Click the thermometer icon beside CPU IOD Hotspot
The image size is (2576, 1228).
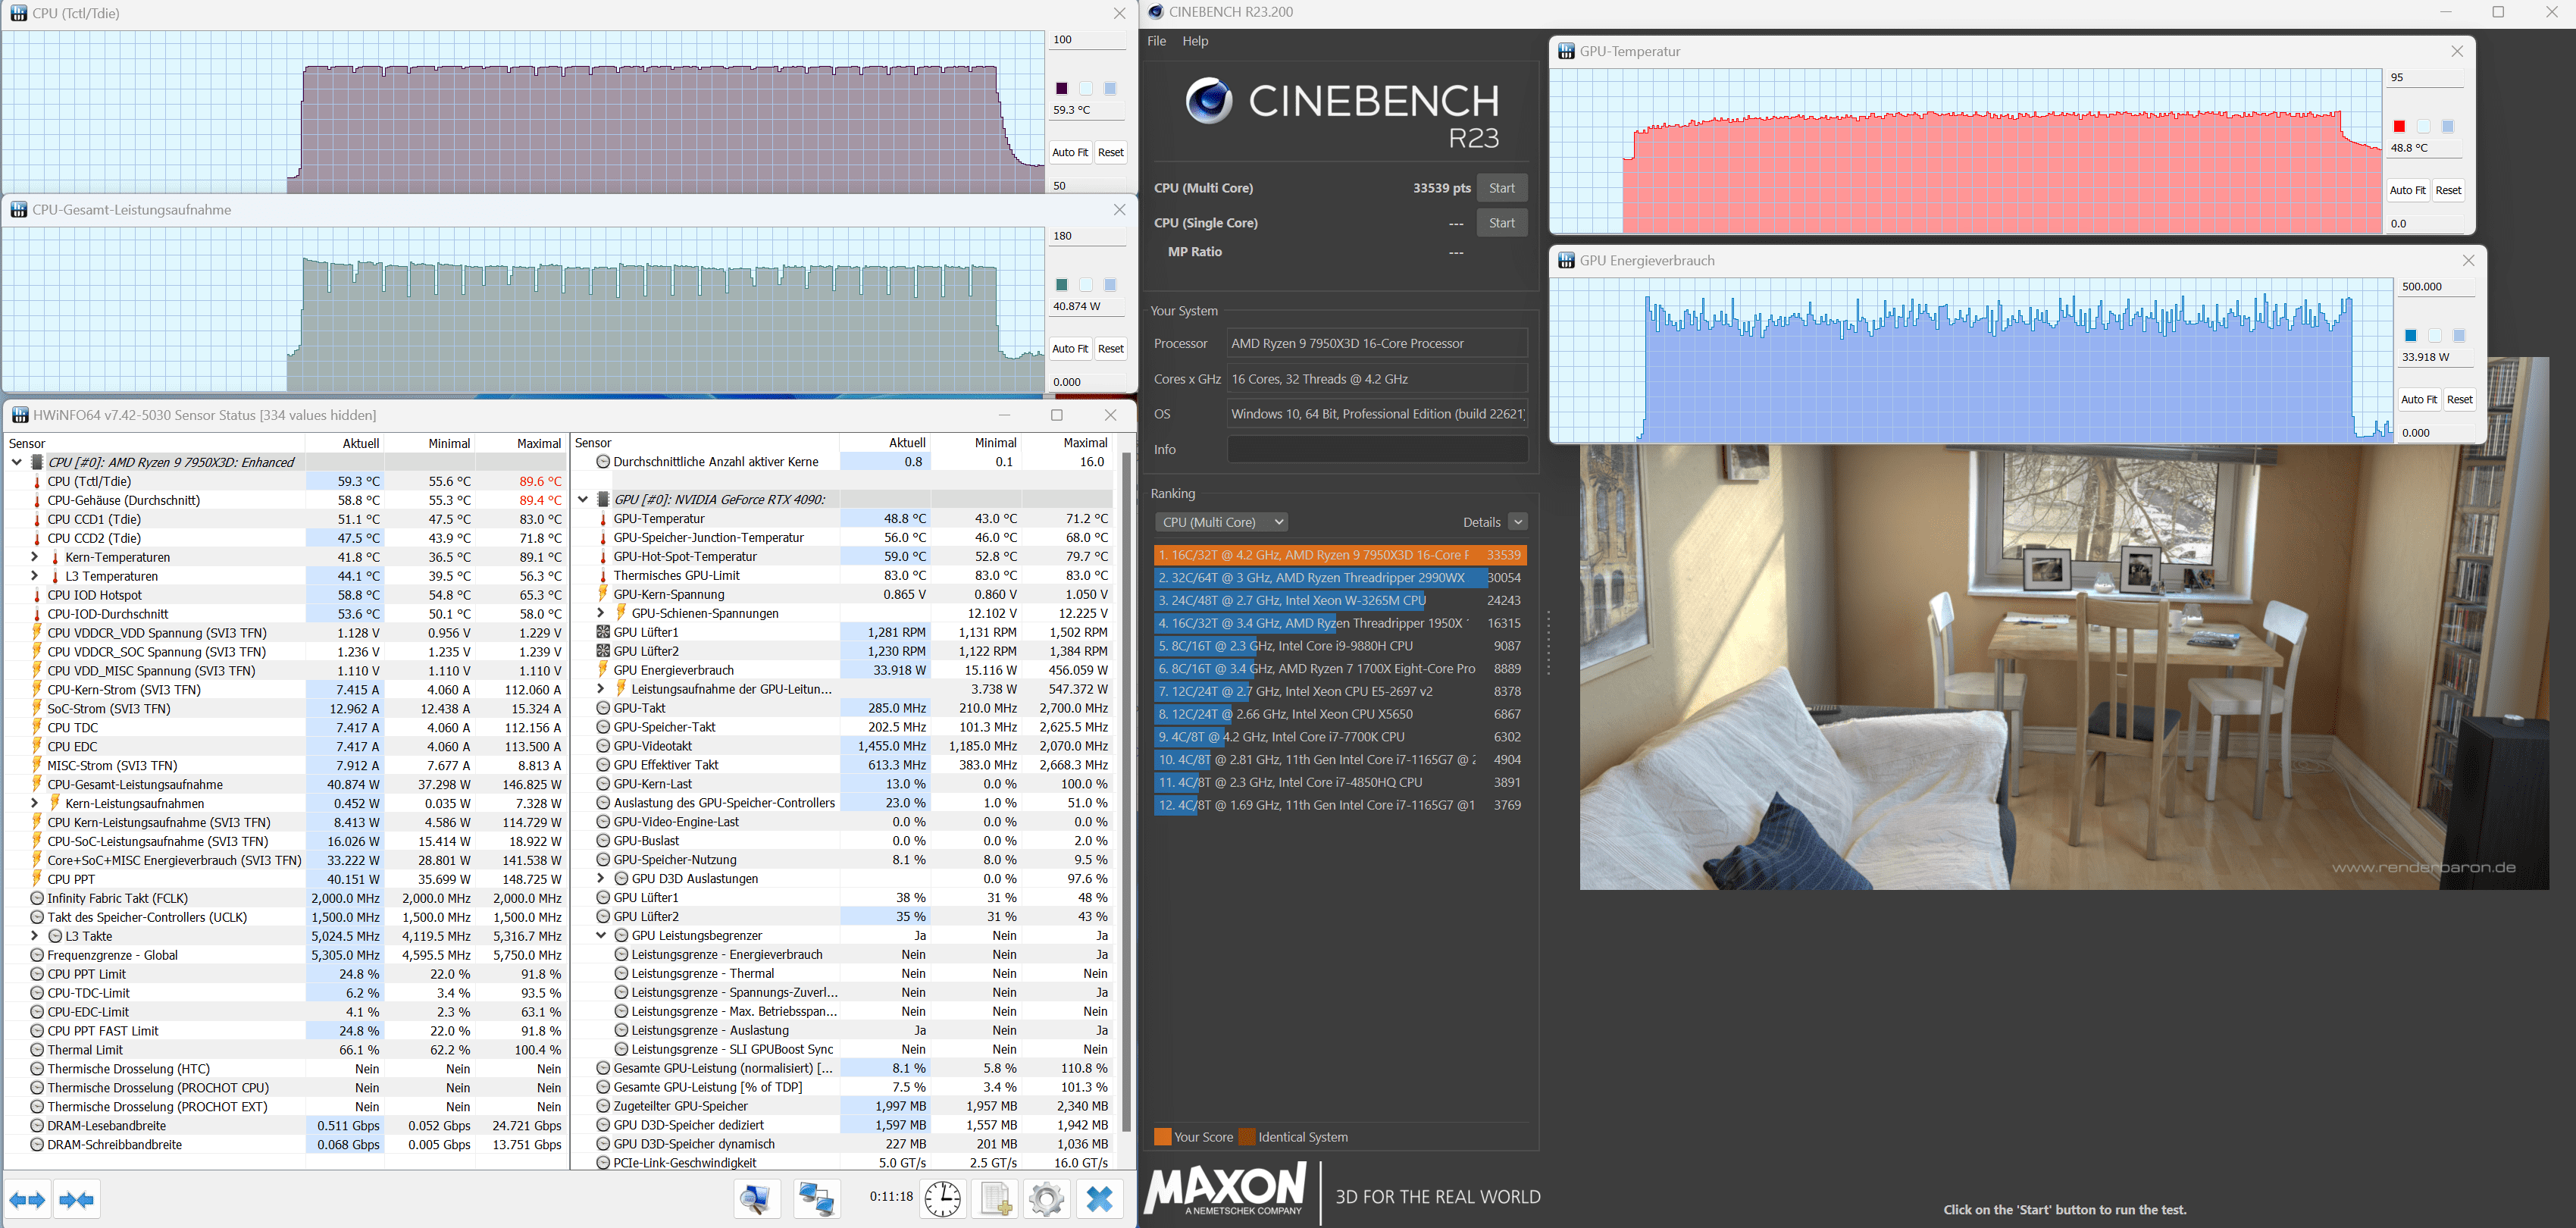[x=37, y=595]
